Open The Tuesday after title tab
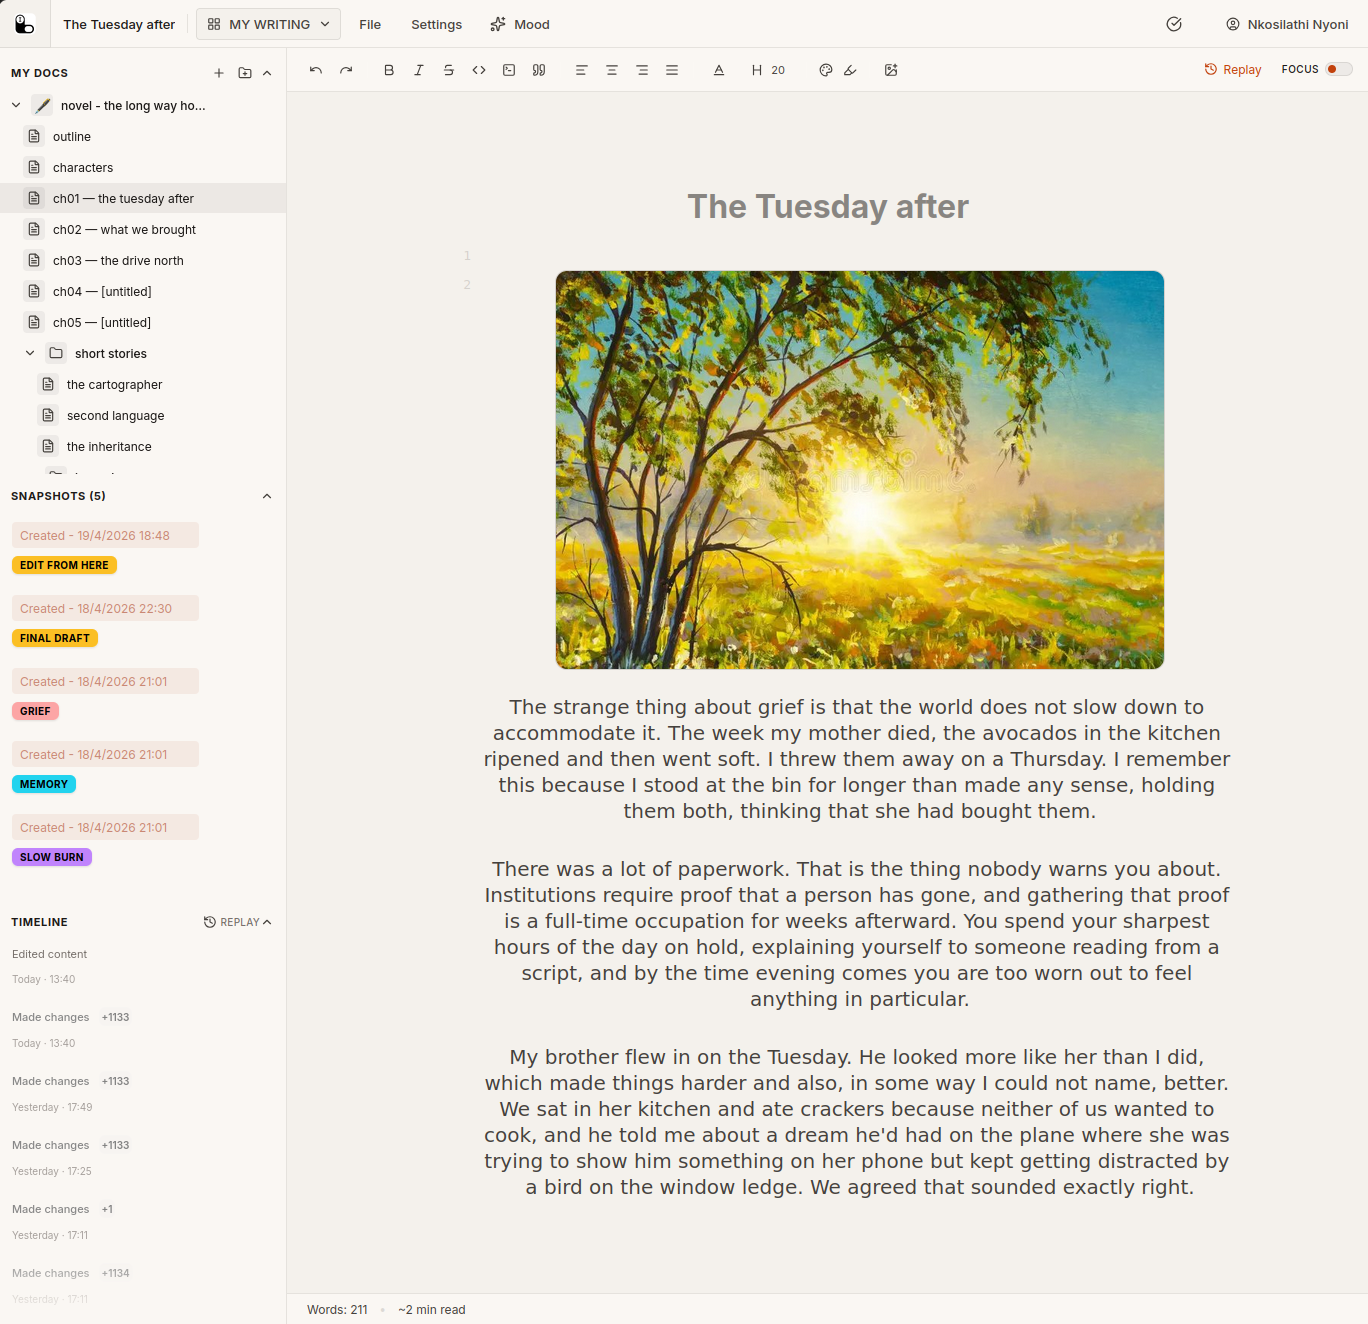 [119, 24]
